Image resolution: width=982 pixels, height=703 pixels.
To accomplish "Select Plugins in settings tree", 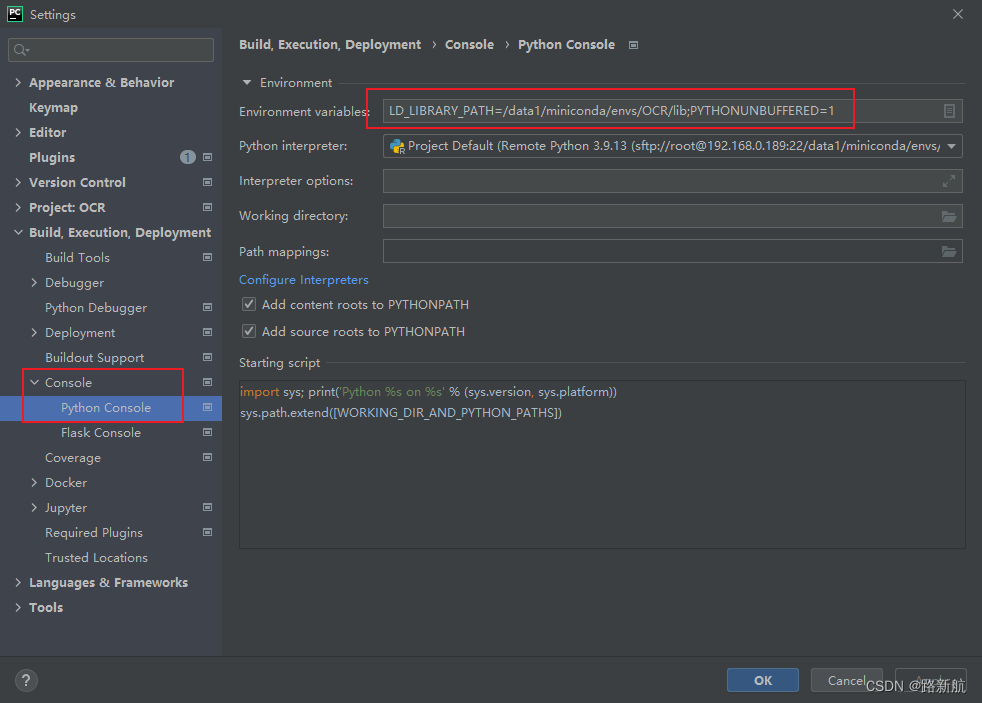I will 52,158.
